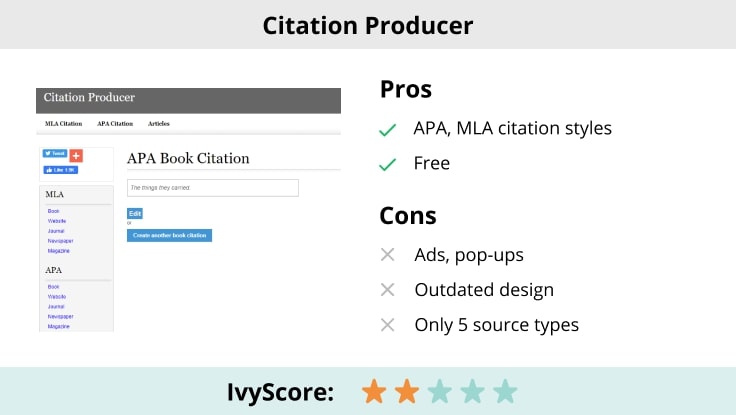This screenshot has width=736, height=415.
Task: Click the X icon beside Outdated design
Action: coord(388,290)
